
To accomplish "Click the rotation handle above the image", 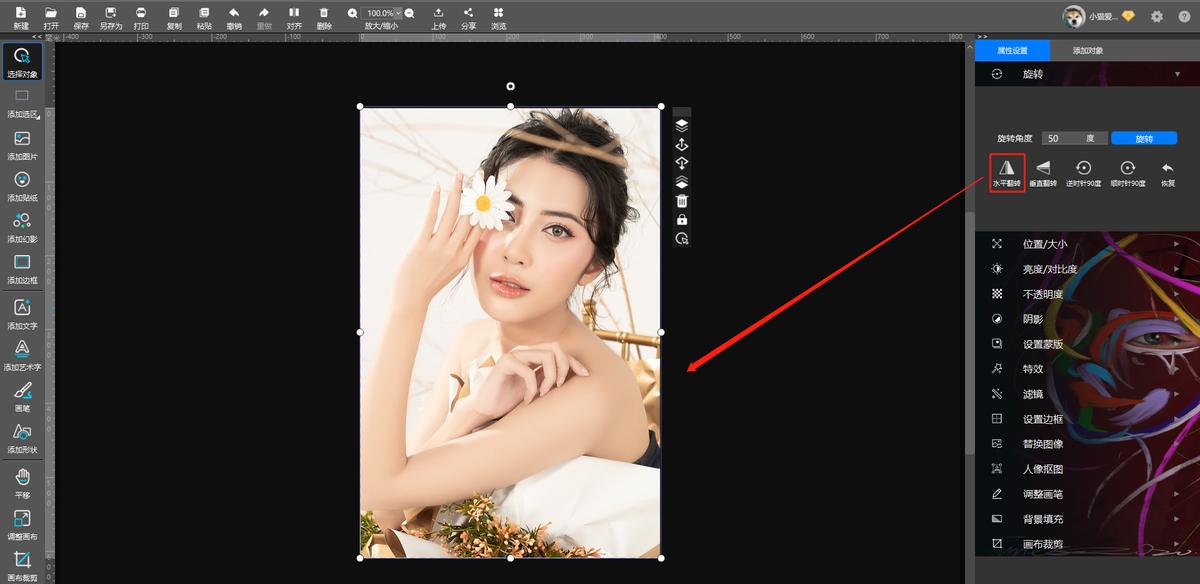I will tap(511, 87).
